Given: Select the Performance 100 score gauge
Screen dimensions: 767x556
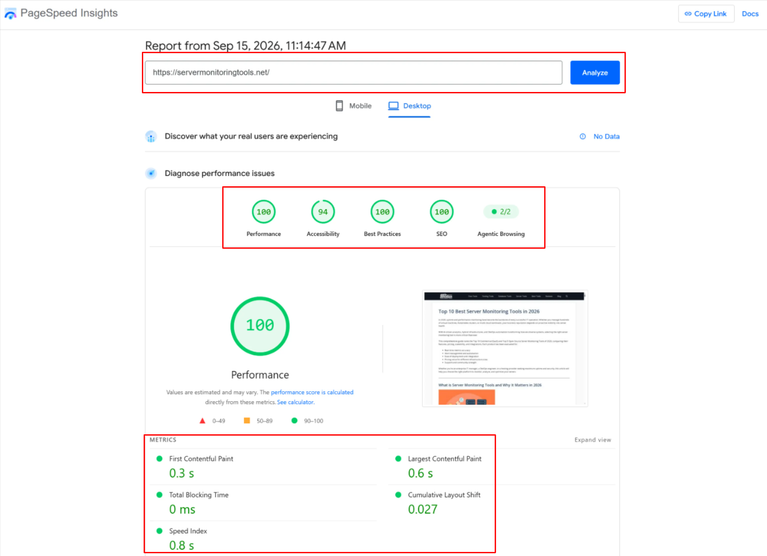Looking at the screenshot, I should pyautogui.click(x=264, y=212).
